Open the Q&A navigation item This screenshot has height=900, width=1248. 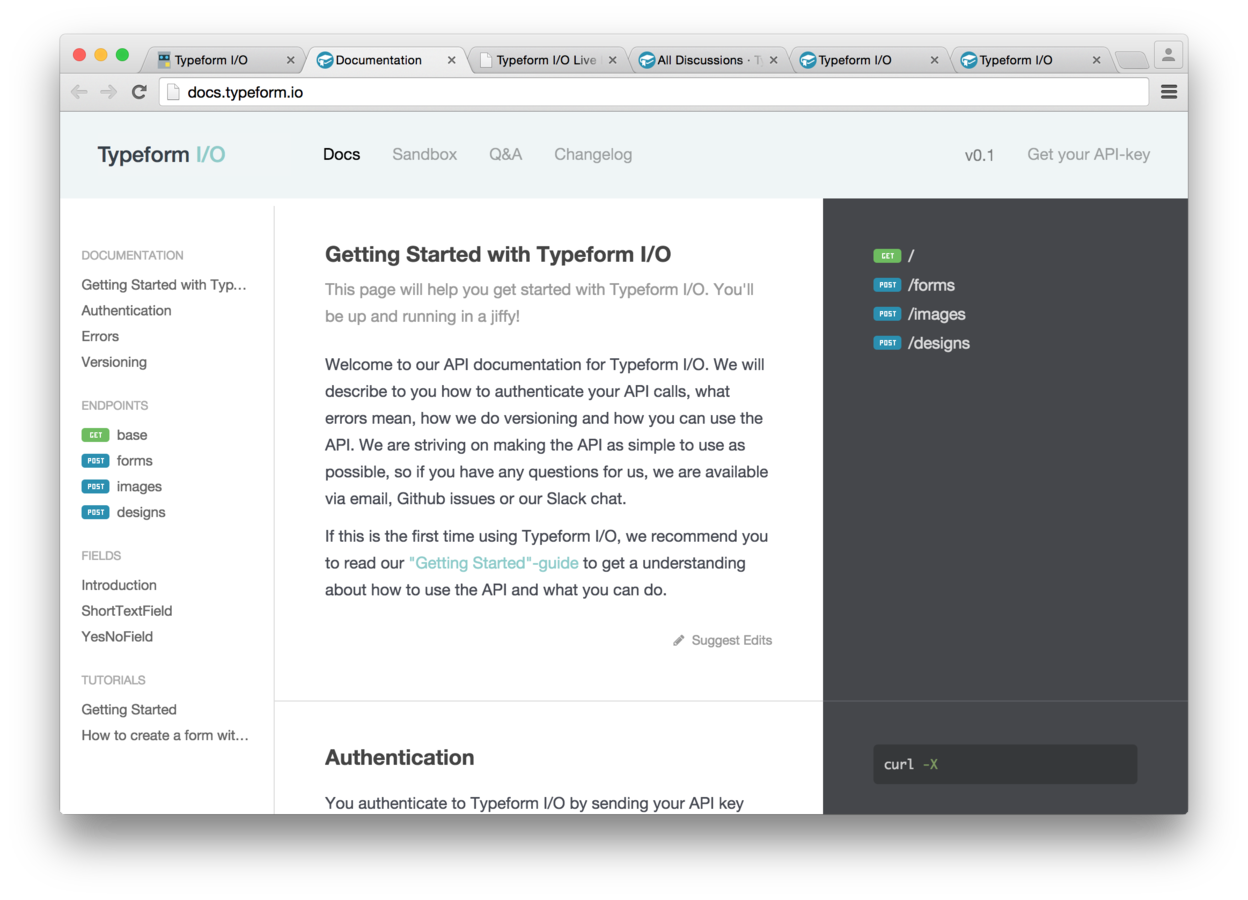pos(505,155)
